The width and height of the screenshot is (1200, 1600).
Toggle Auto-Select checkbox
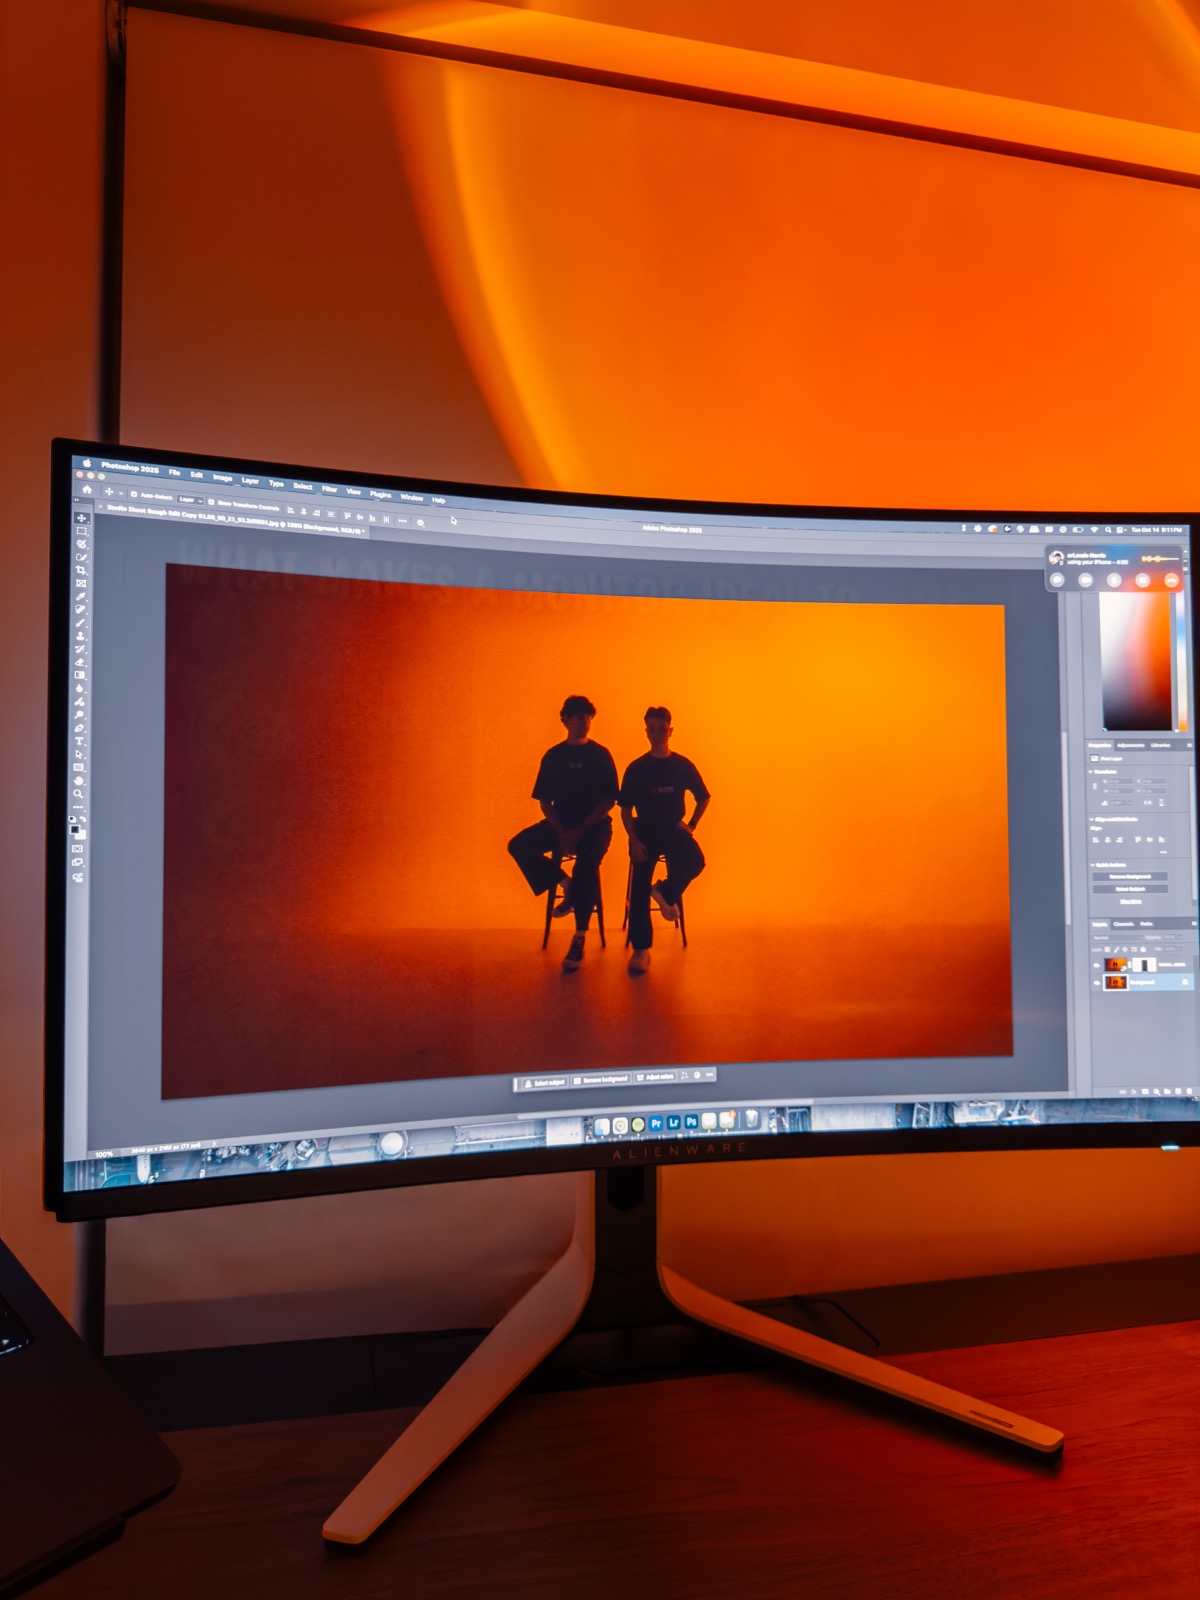134,494
